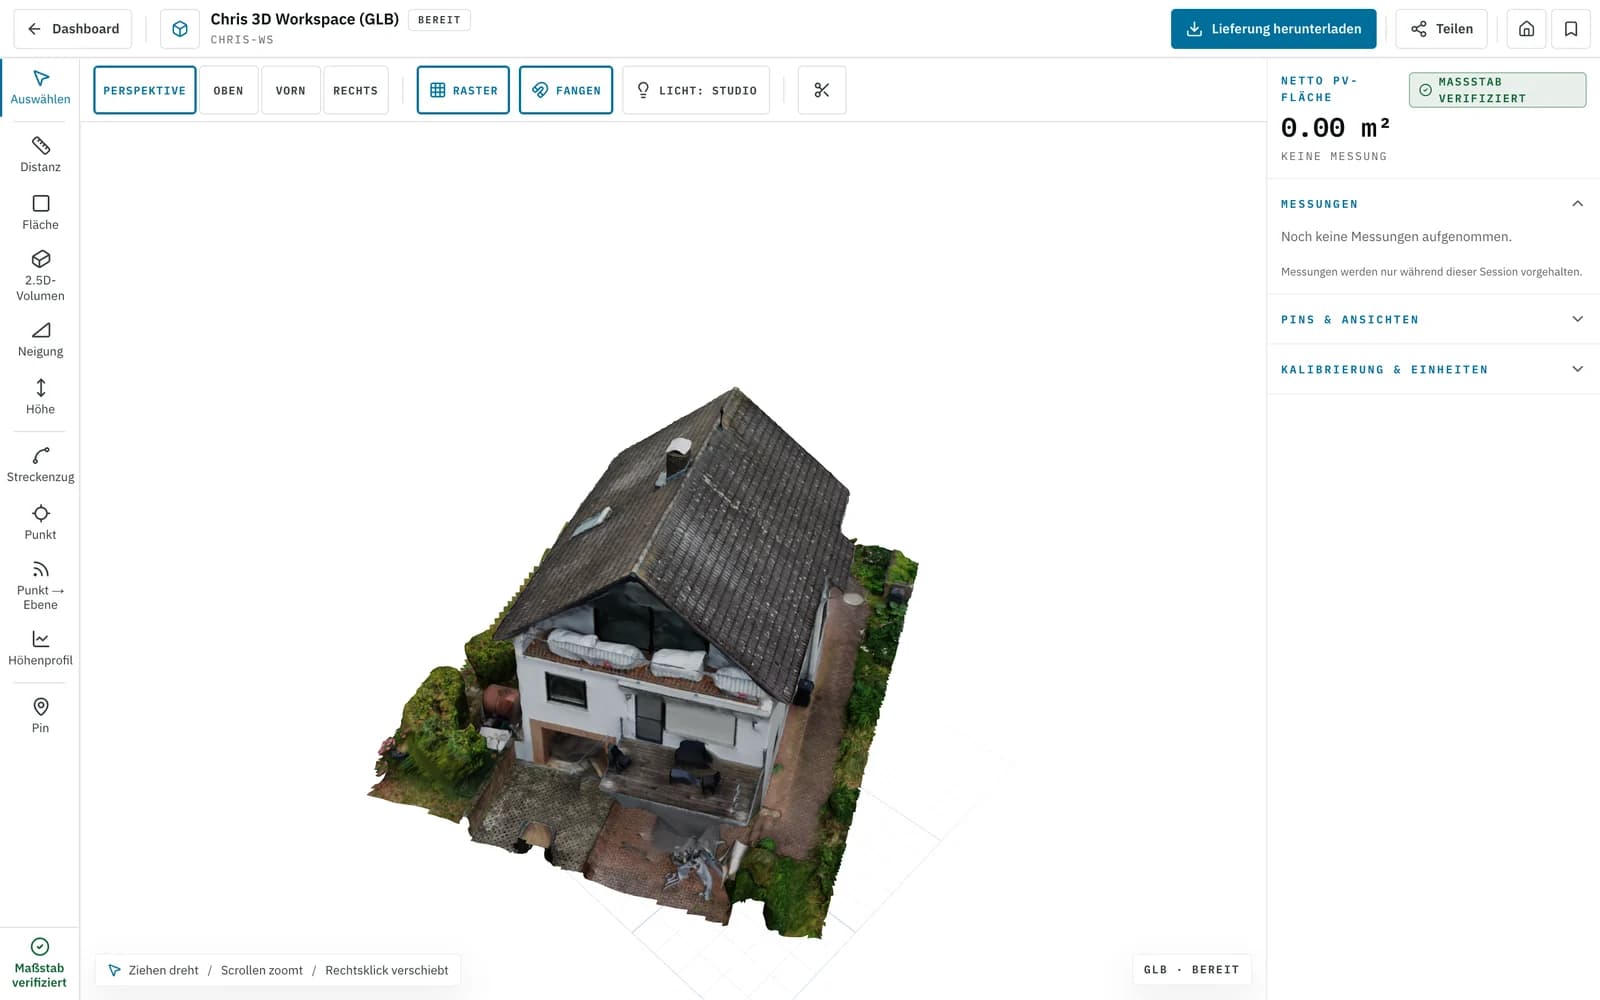The height and width of the screenshot is (1000, 1600).
Task: Click the GLB · Bereit status chip
Action: click(1192, 970)
